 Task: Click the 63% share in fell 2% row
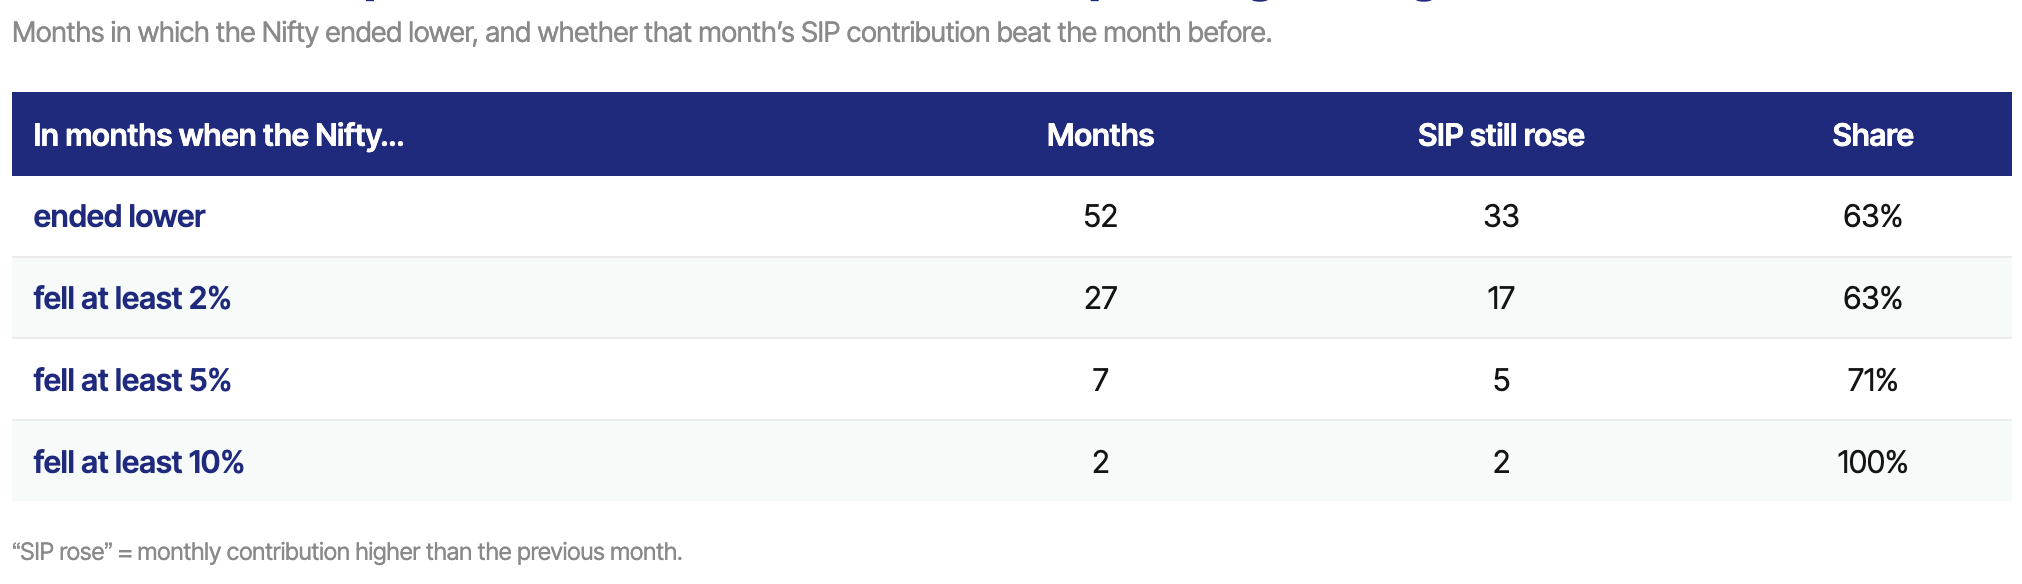1872,298
